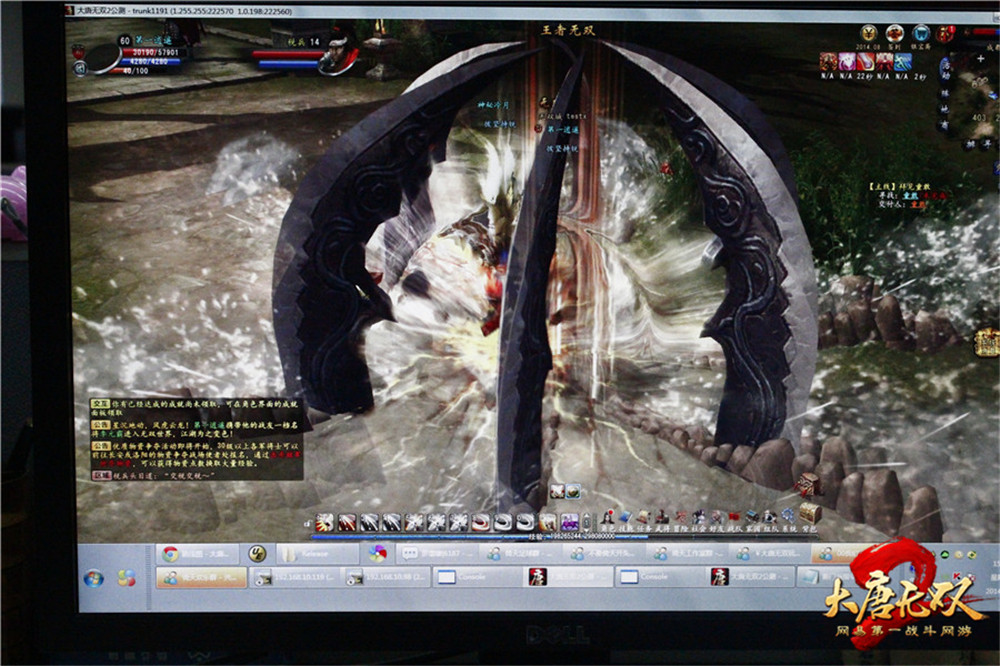Click the minimap plus zoom button

pos(981,59)
